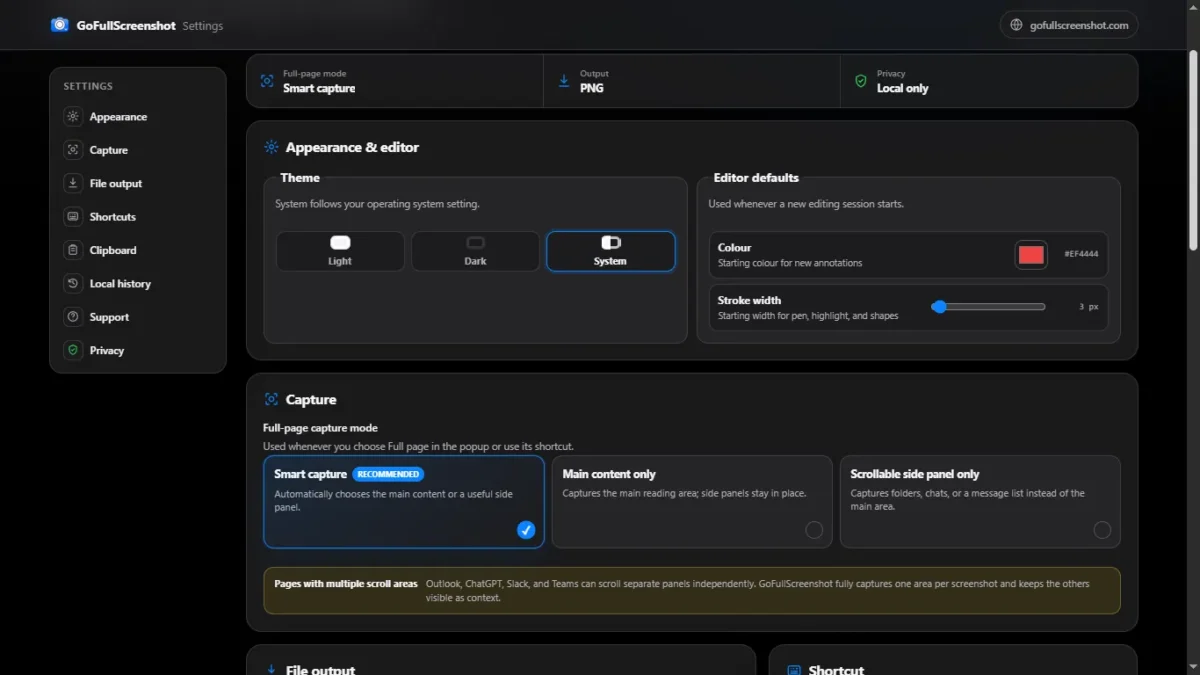Jump to Shortcuts in the sidebar

[138, 216]
